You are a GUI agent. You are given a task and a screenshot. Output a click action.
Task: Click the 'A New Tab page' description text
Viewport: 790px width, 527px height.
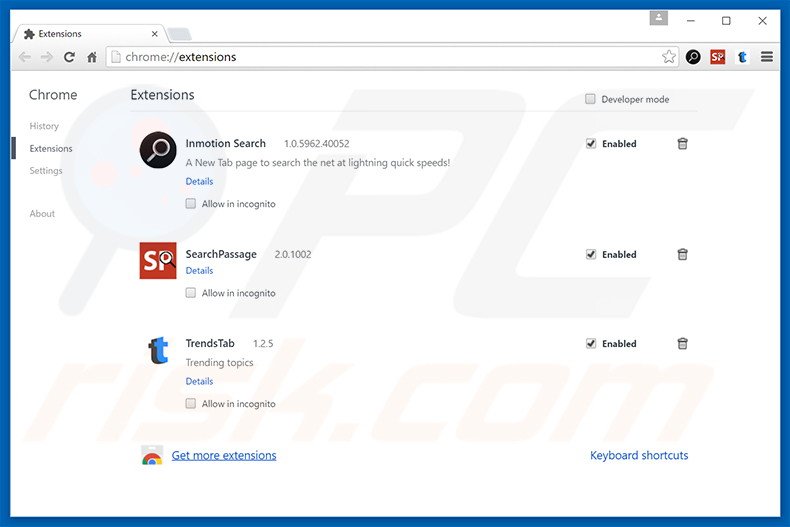pyautogui.click(x=317, y=163)
